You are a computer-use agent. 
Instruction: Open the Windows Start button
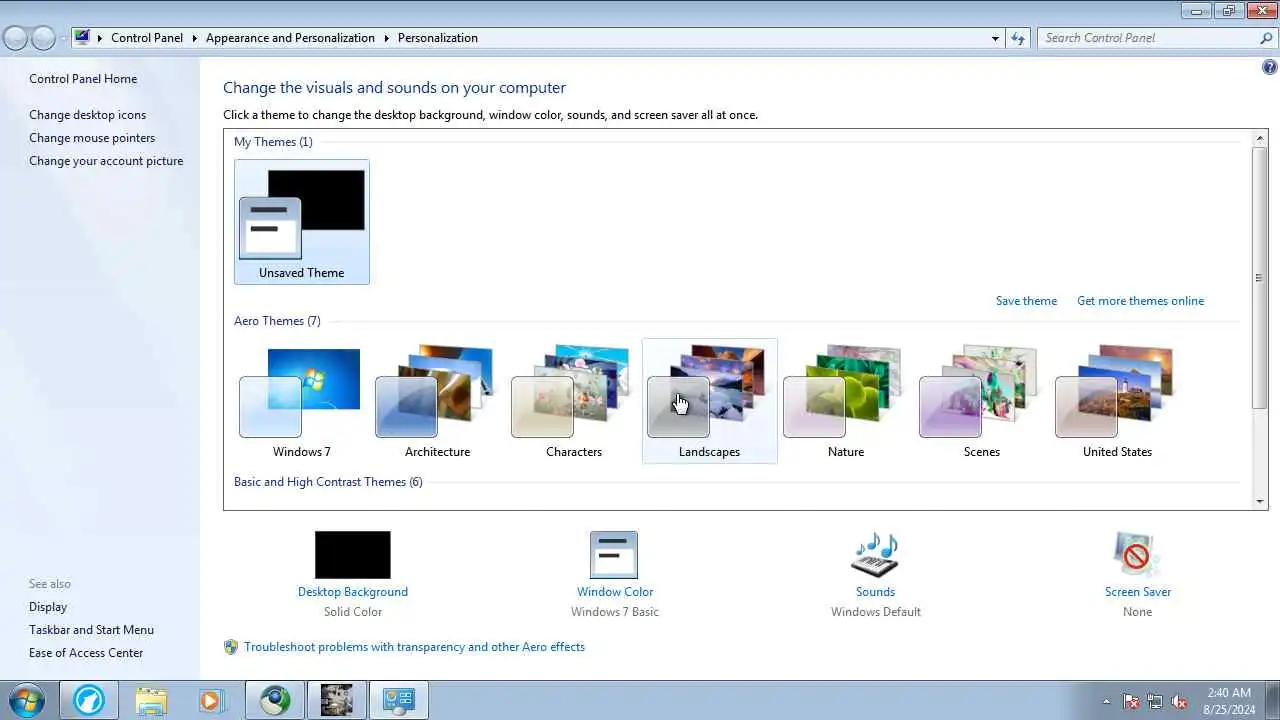coord(26,700)
